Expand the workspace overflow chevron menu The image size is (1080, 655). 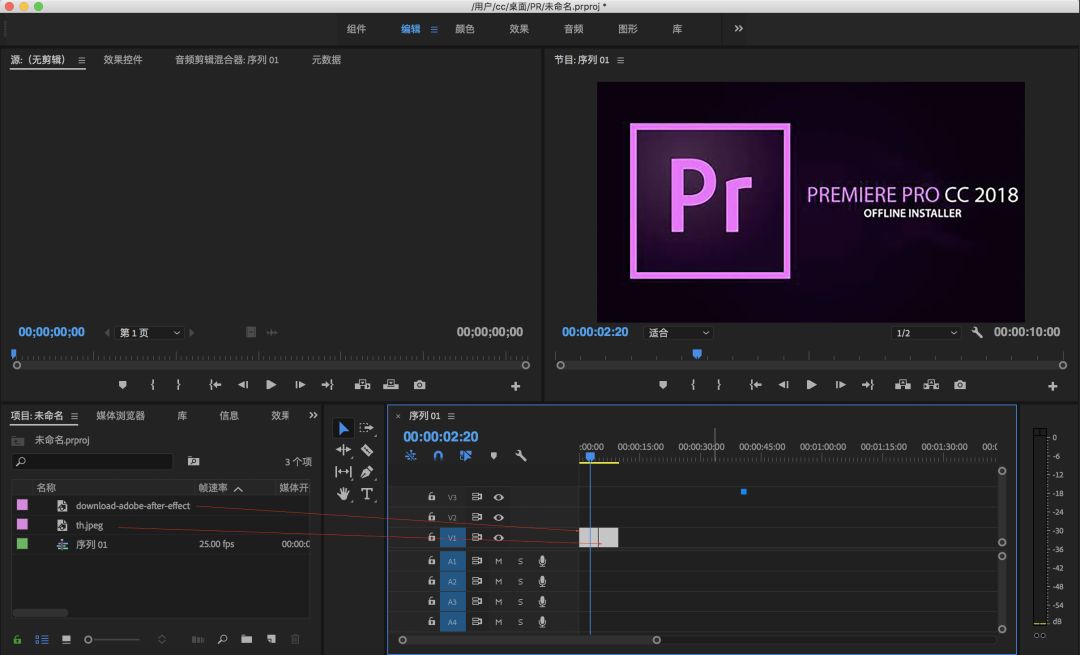tap(738, 29)
